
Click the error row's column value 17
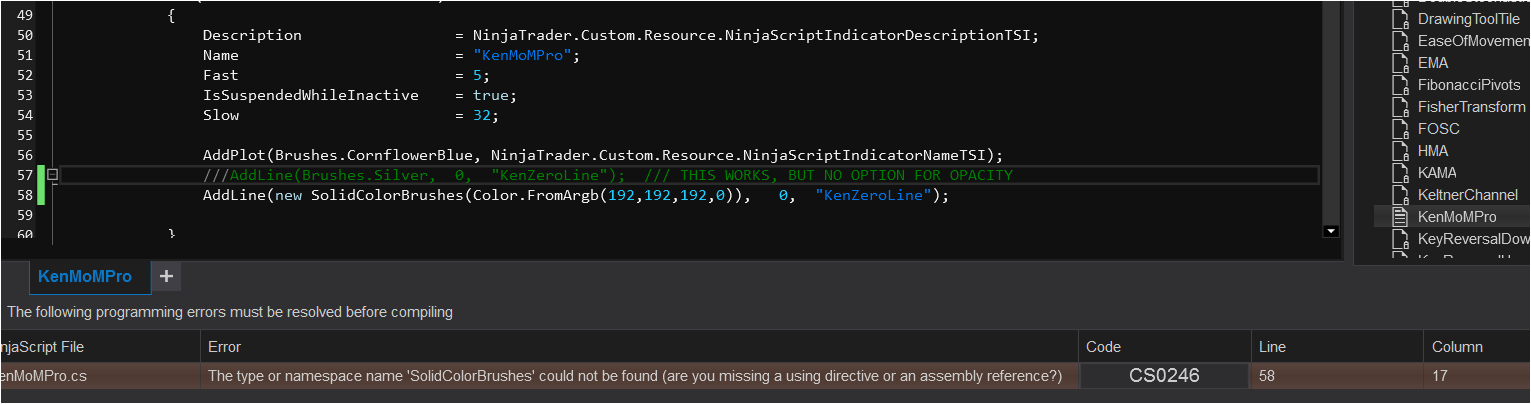click(x=1441, y=376)
